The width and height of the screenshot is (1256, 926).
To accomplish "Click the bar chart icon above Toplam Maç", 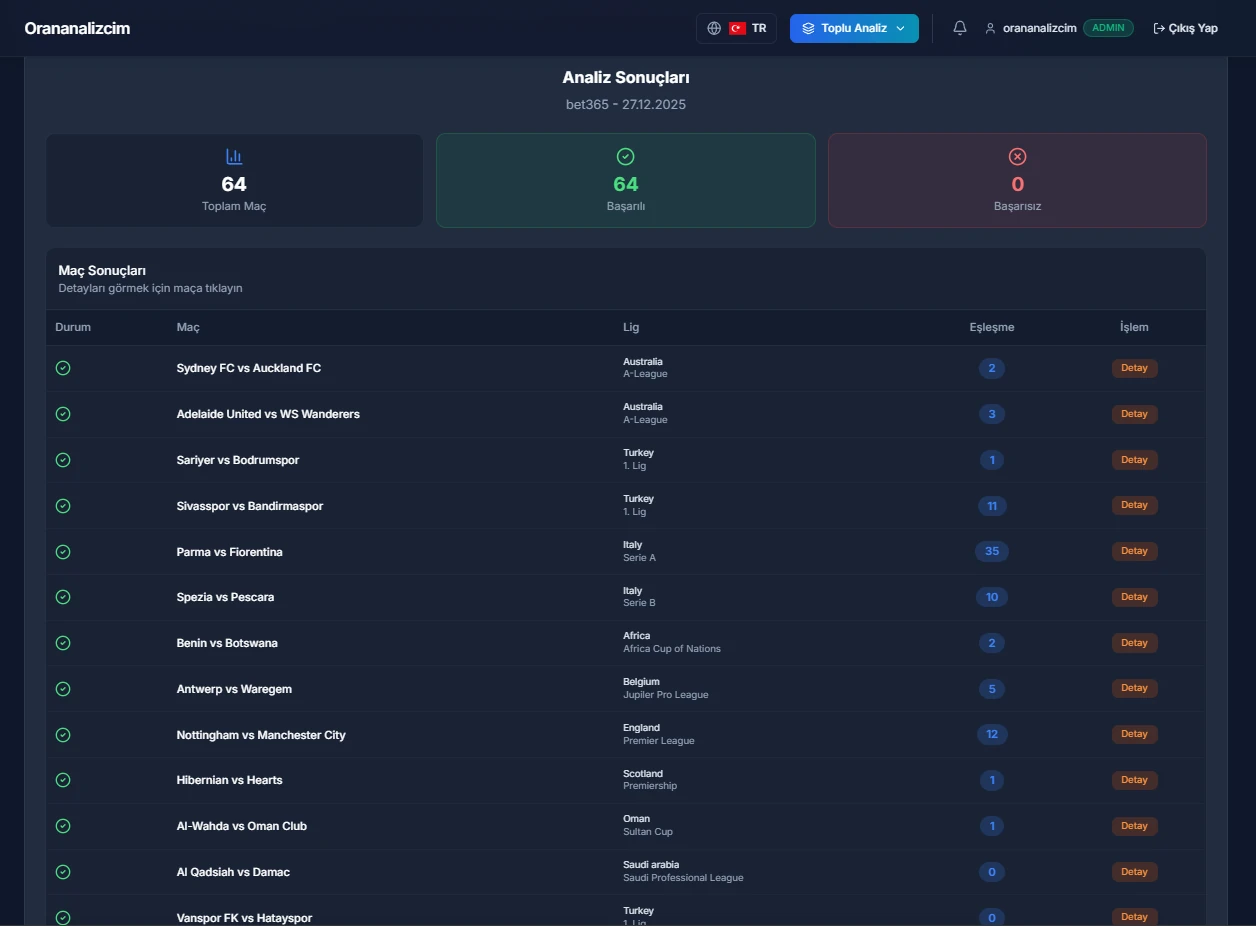I will point(234,157).
